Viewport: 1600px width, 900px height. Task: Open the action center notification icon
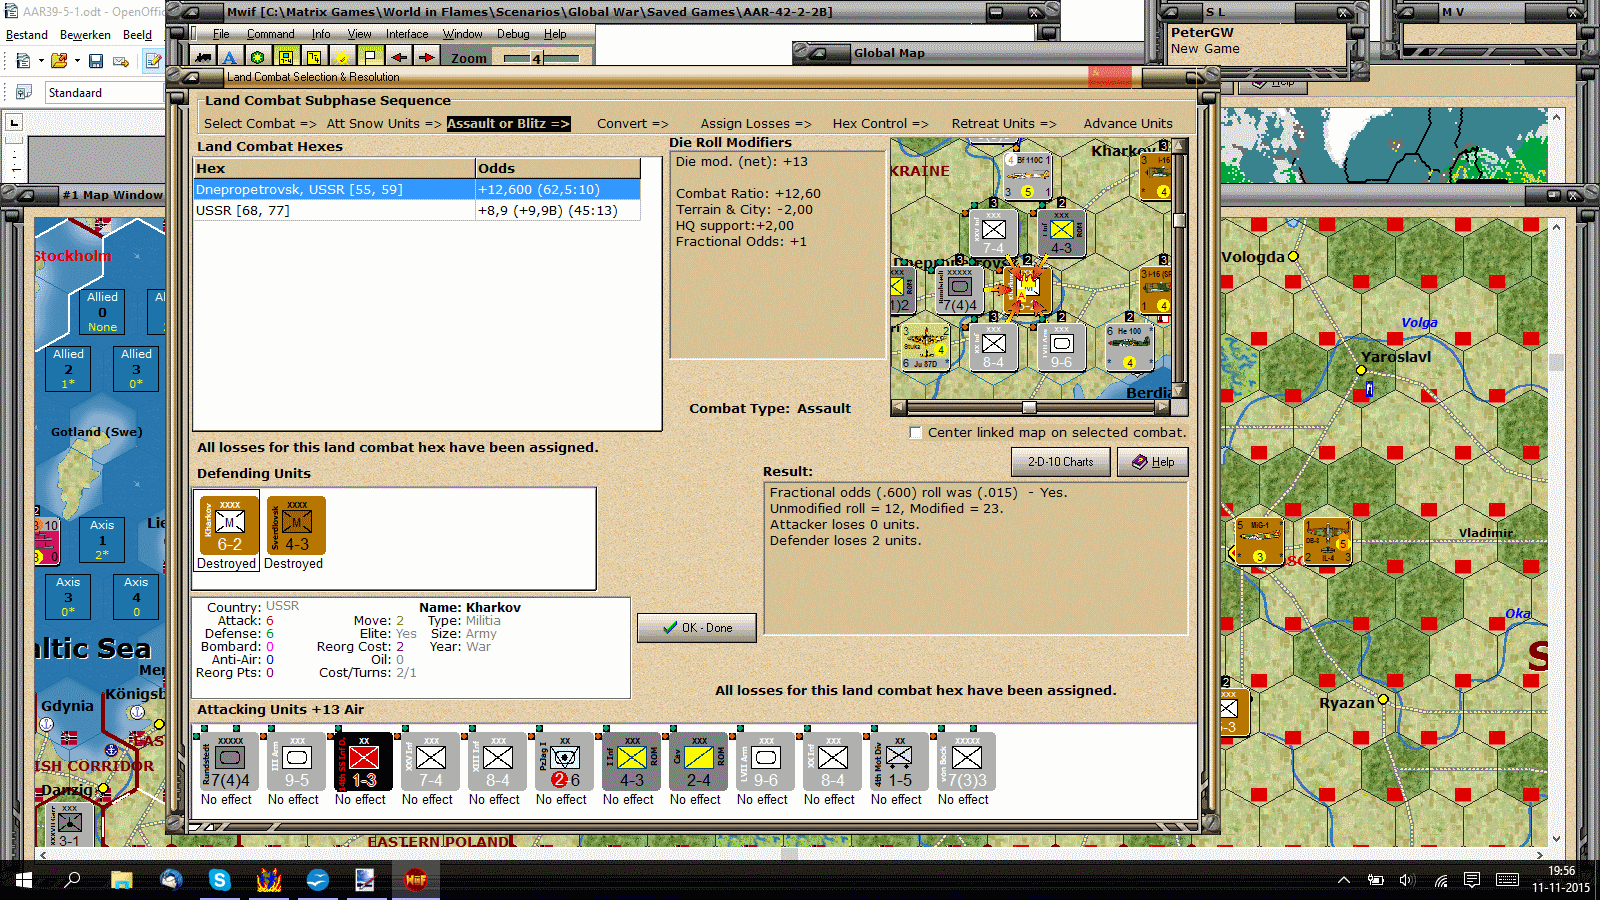point(1471,880)
